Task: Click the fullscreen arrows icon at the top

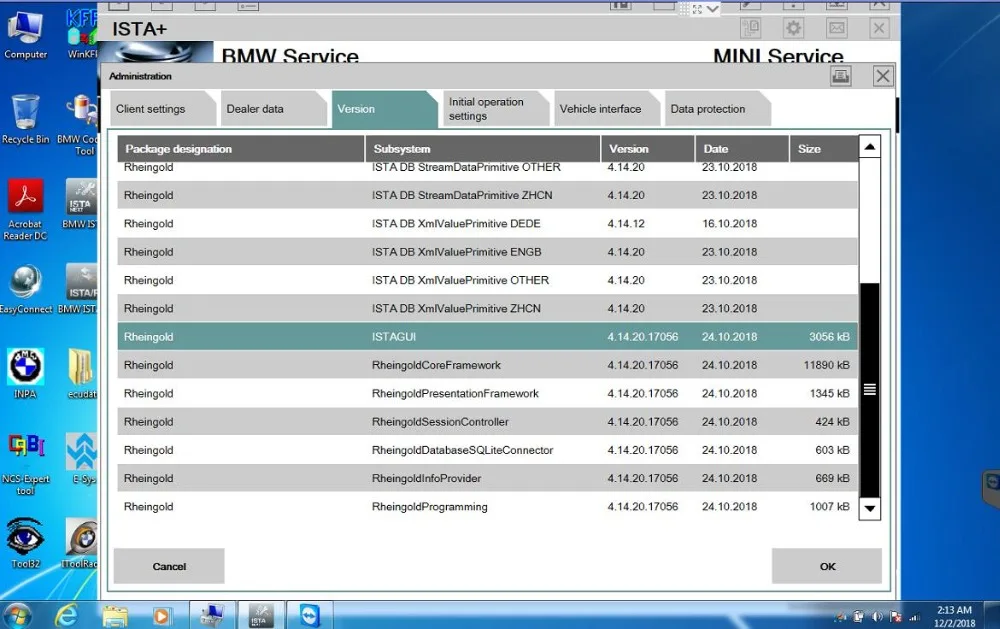Action: click(697, 9)
